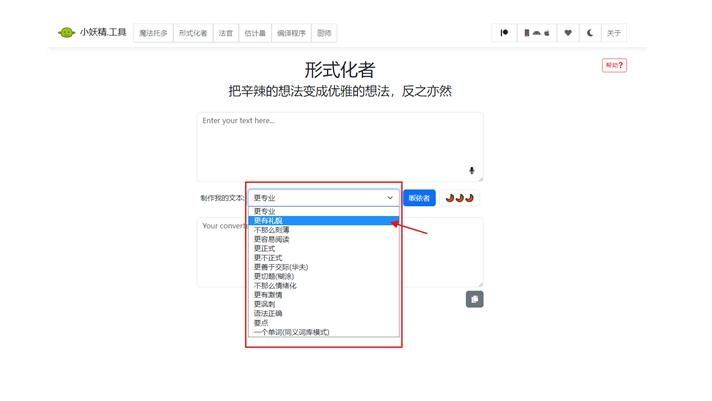
Task: Select the 更讽刺 option
Action: [x=324, y=304]
